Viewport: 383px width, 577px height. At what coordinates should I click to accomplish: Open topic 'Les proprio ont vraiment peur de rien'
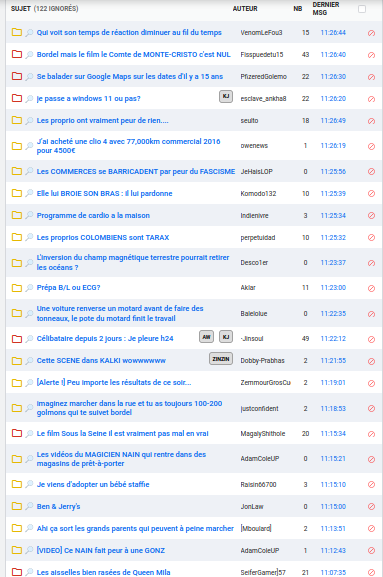(103, 120)
